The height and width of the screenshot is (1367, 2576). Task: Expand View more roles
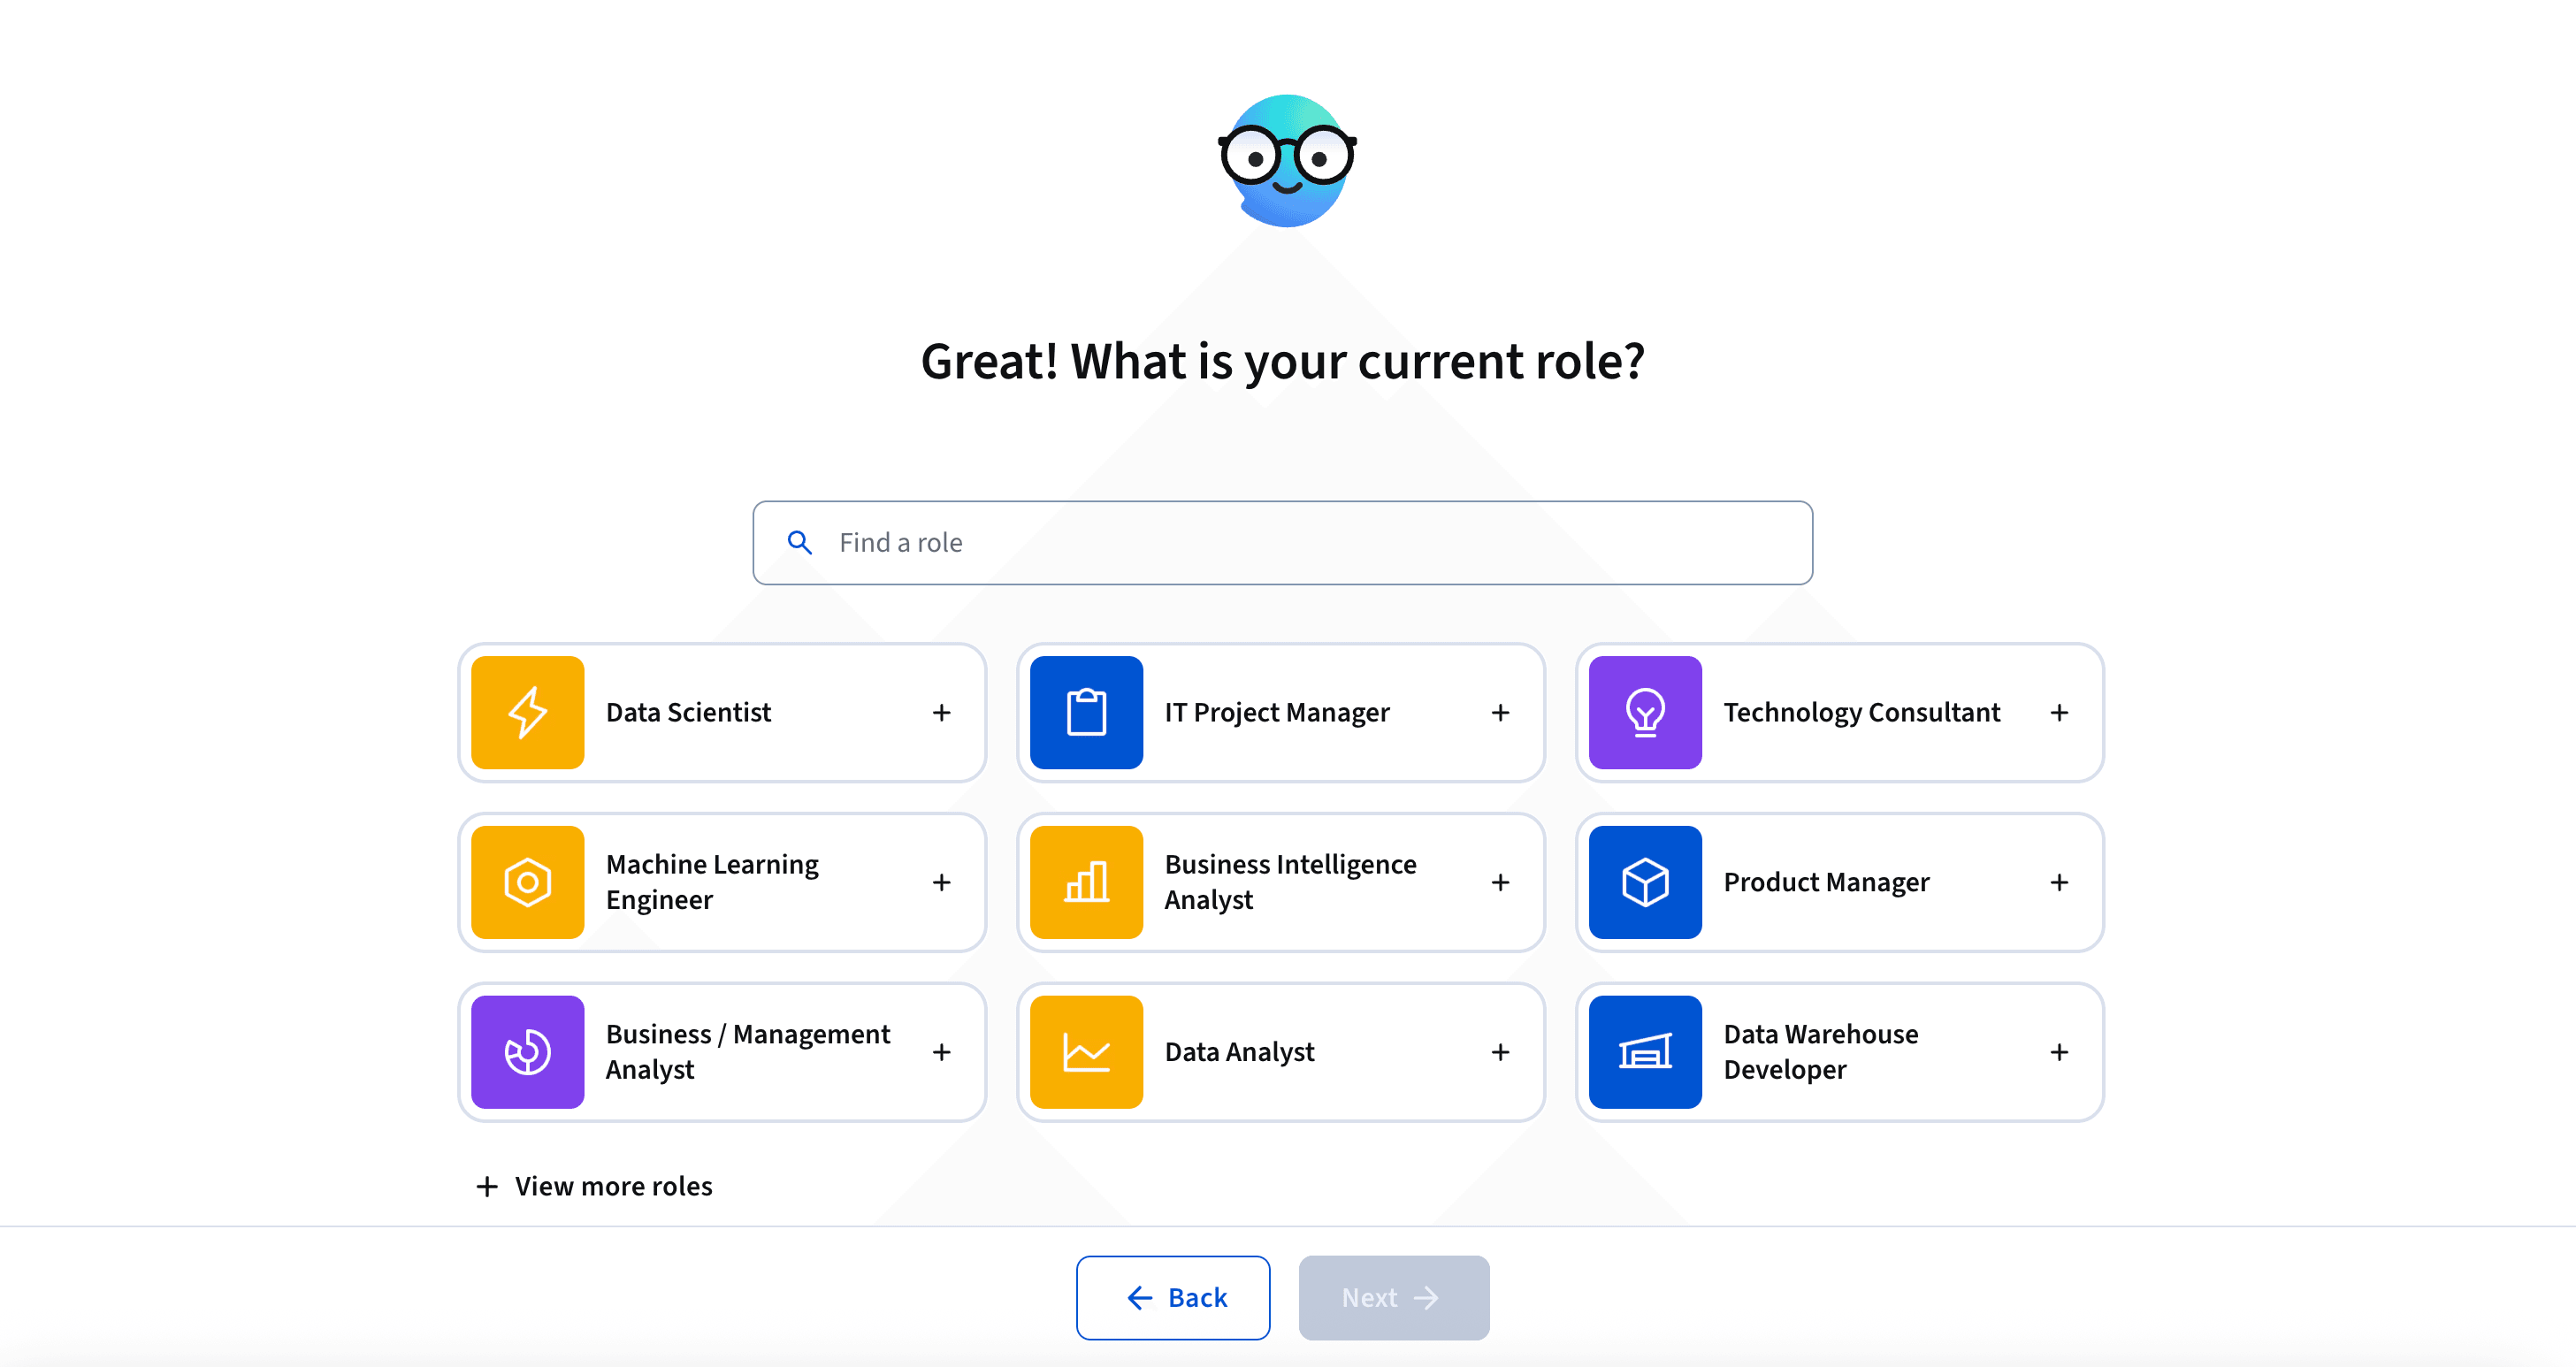(x=613, y=1186)
